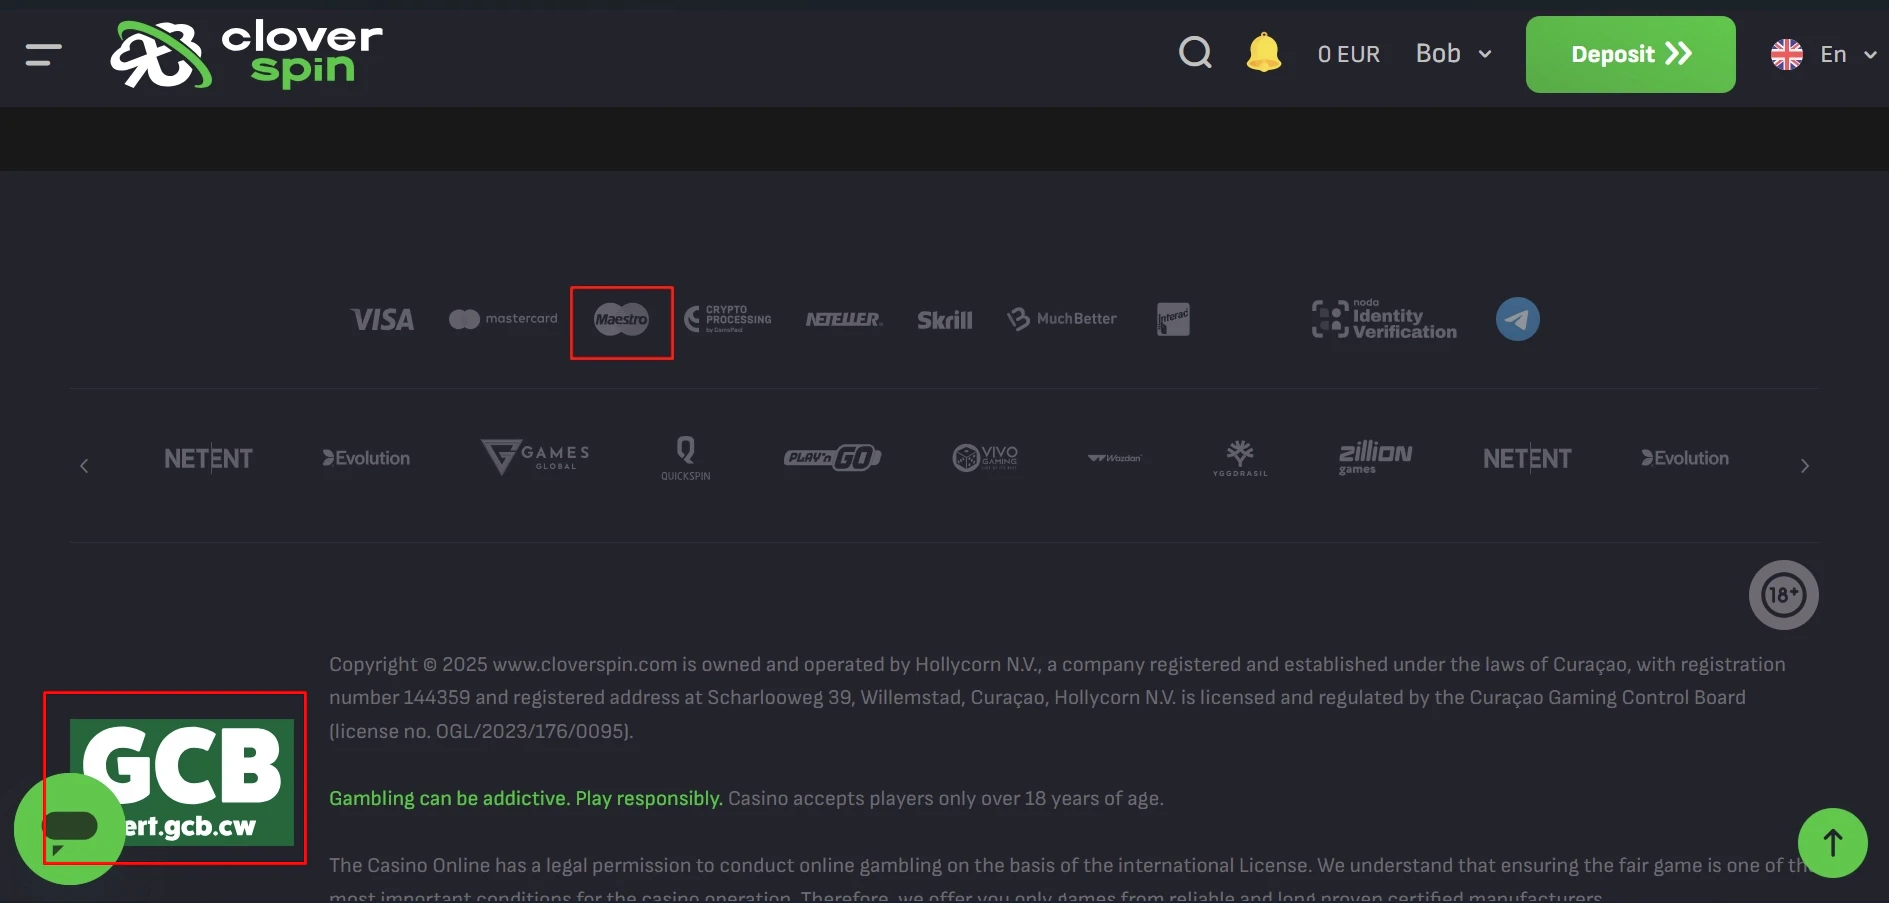Image resolution: width=1889 pixels, height=903 pixels.
Task: Click the Play'n GO provider logo
Action: tap(832, 458)
